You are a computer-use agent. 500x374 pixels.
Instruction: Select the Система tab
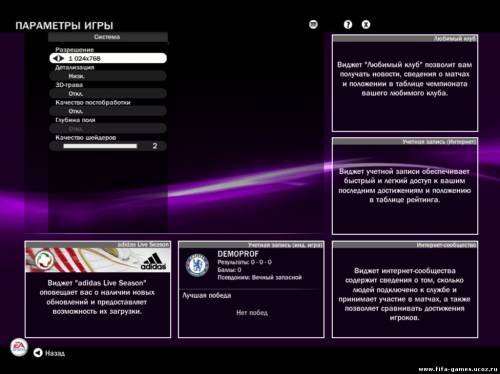click(108, 37)
